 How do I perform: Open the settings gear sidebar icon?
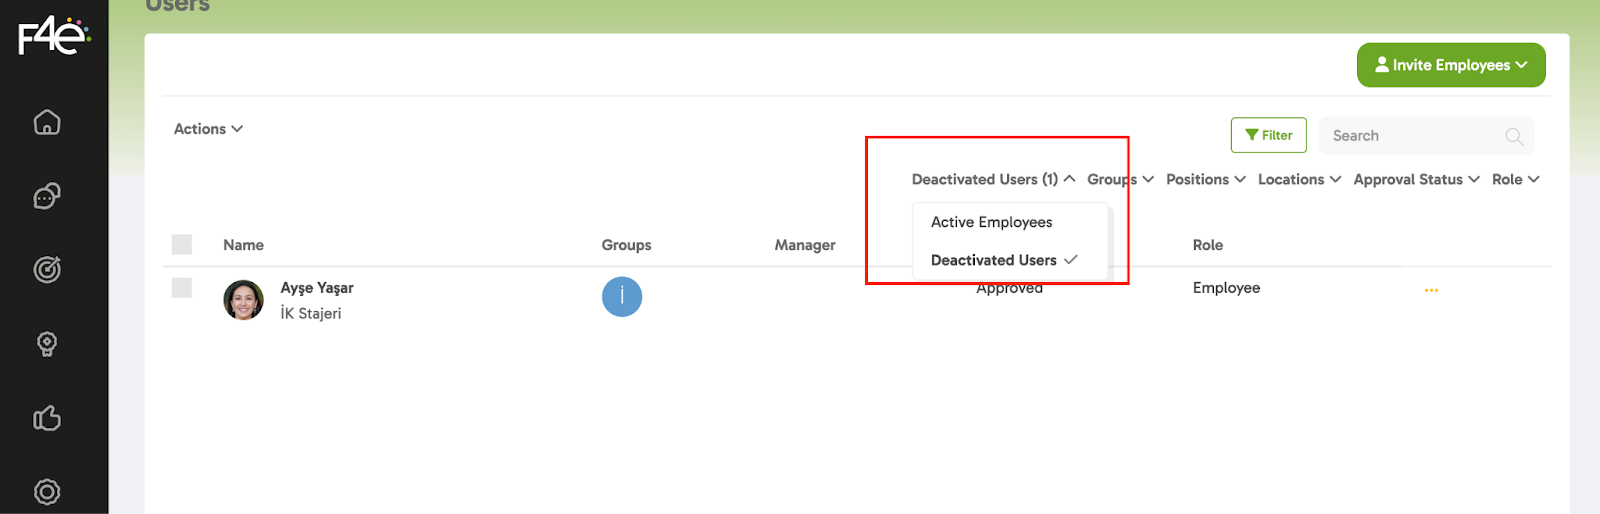47,492
